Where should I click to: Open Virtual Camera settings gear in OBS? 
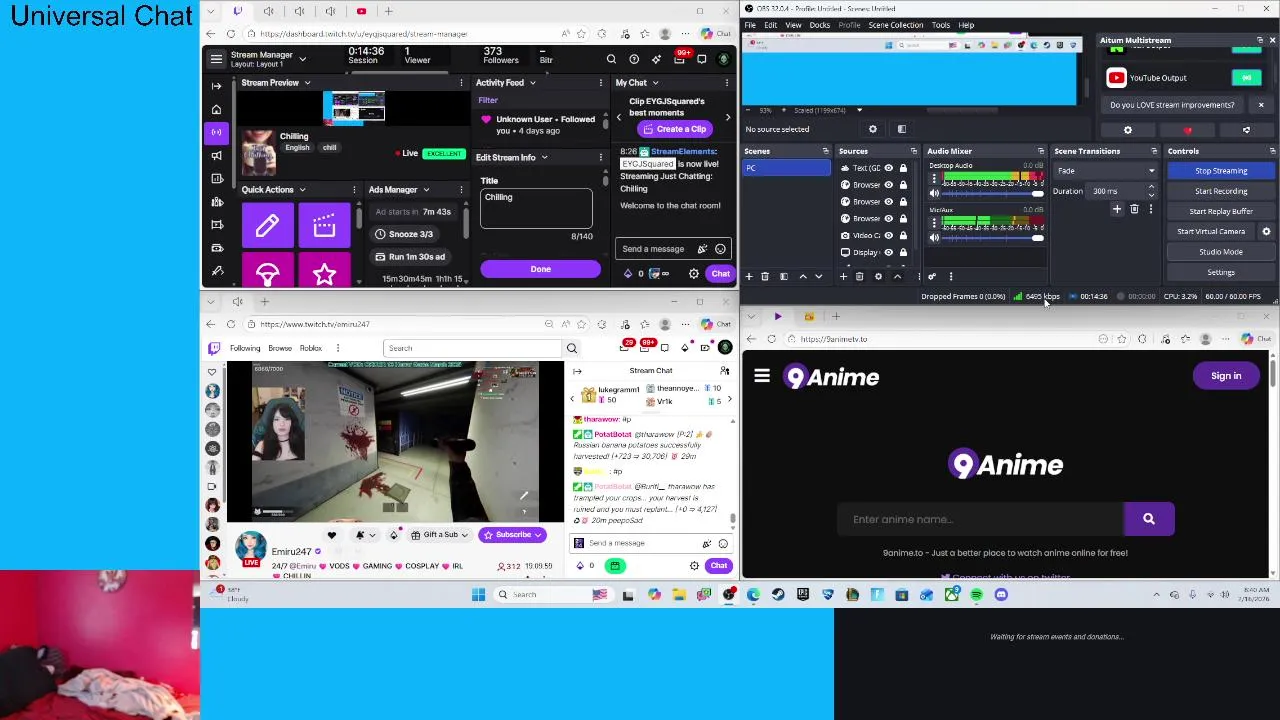click(1266, 231)
